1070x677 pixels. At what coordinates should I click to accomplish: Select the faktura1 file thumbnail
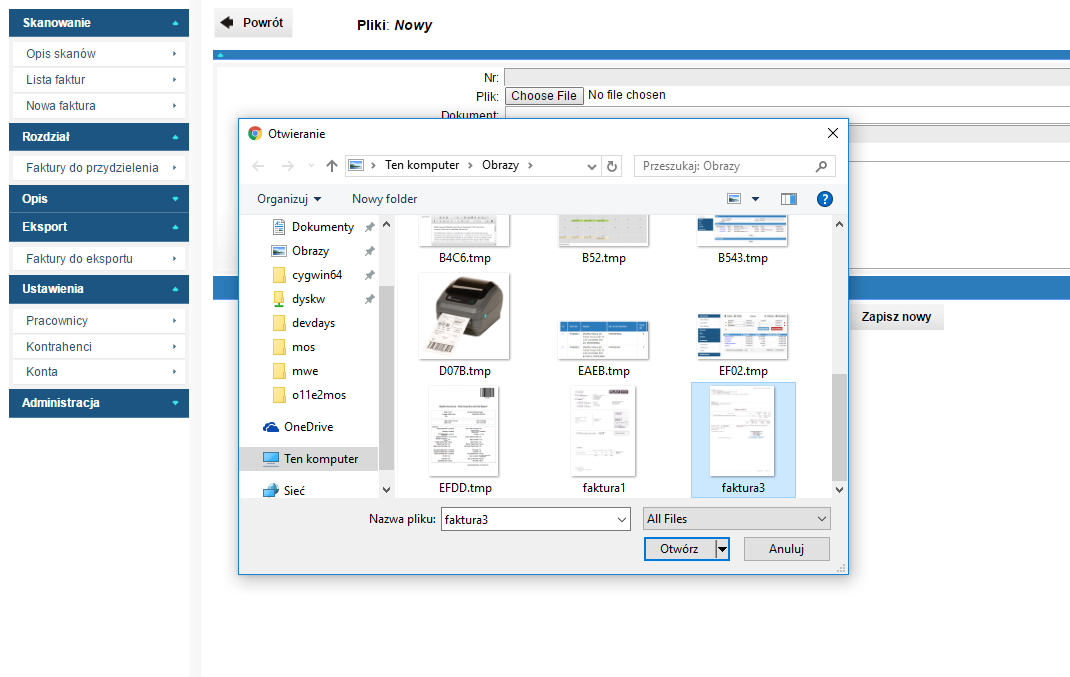[x=603, y=440]
